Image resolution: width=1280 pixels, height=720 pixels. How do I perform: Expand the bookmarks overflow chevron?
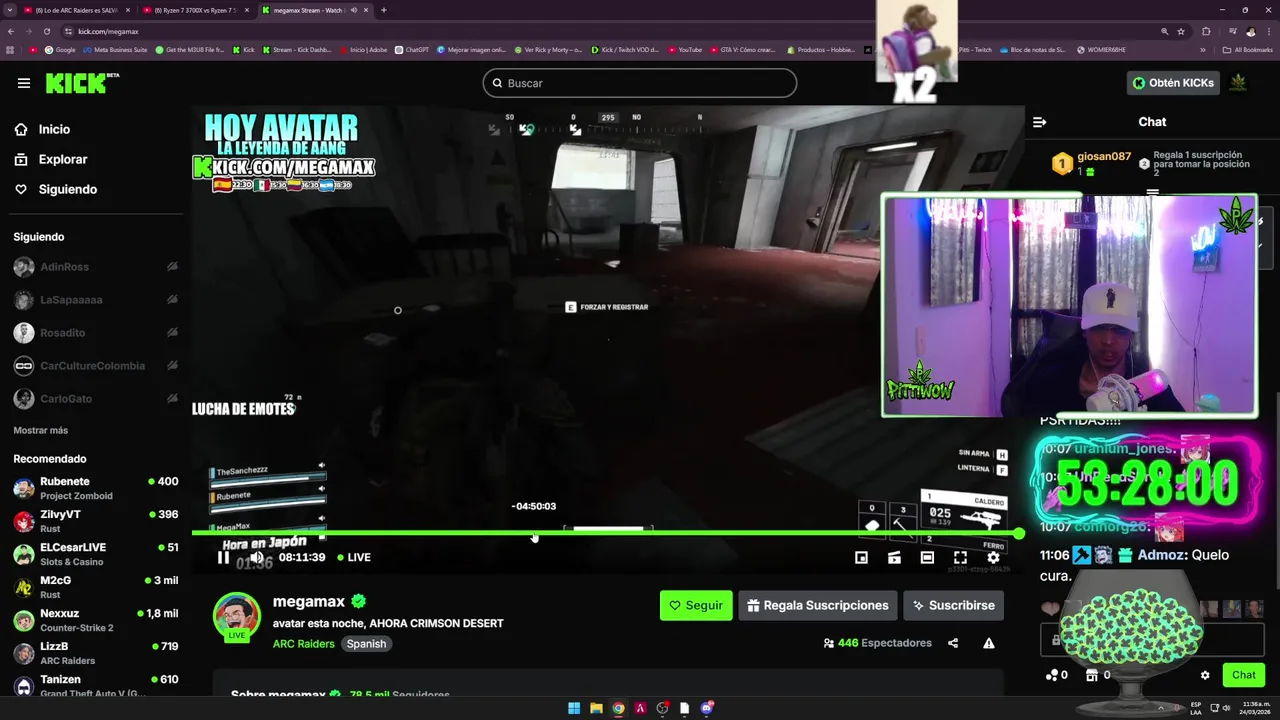[x=1203, y=49]
